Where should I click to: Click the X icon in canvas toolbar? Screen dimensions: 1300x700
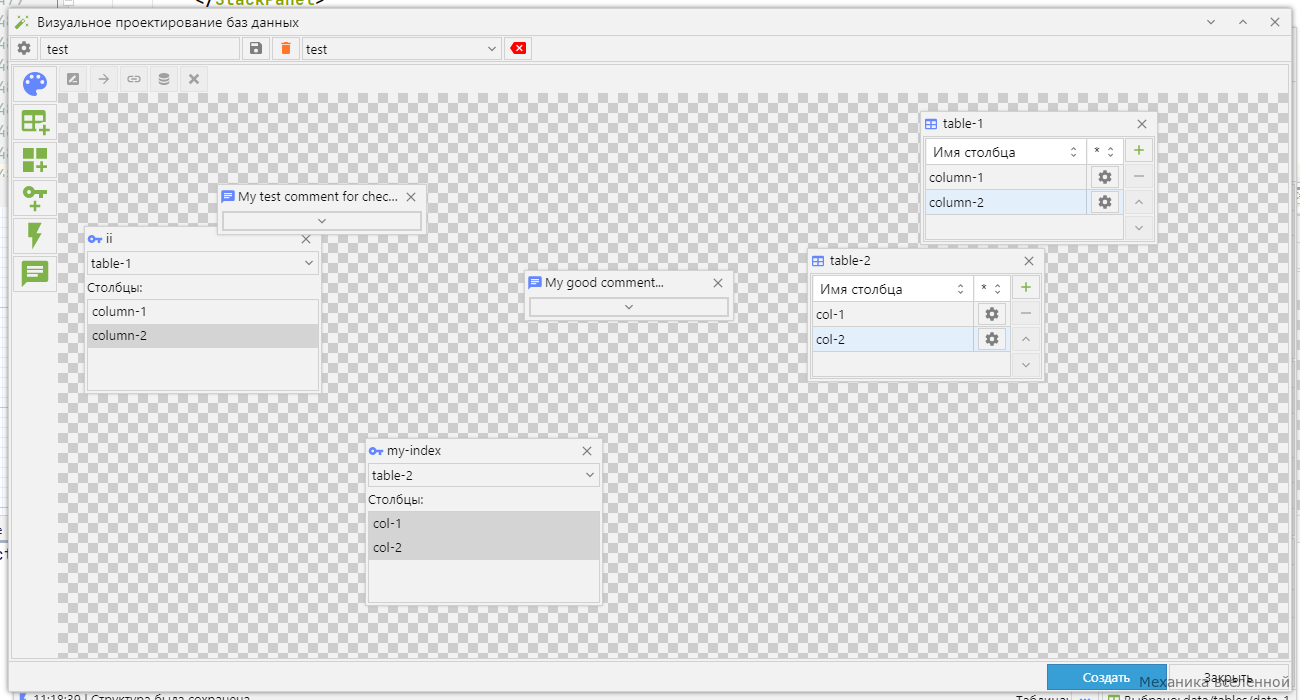coord(194,79)
